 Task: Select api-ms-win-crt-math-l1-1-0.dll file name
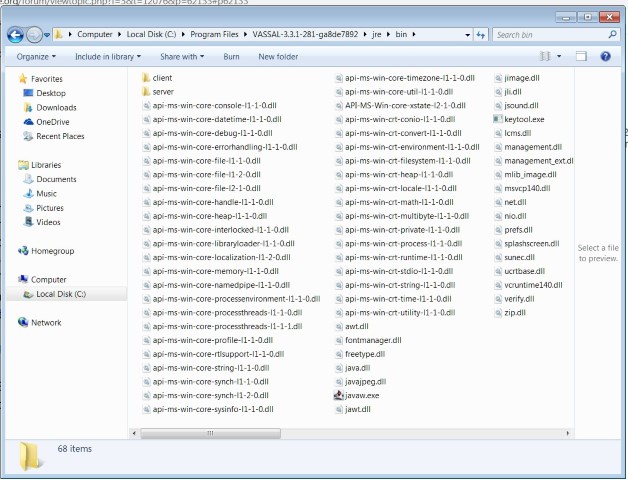(x=399, y=202)
